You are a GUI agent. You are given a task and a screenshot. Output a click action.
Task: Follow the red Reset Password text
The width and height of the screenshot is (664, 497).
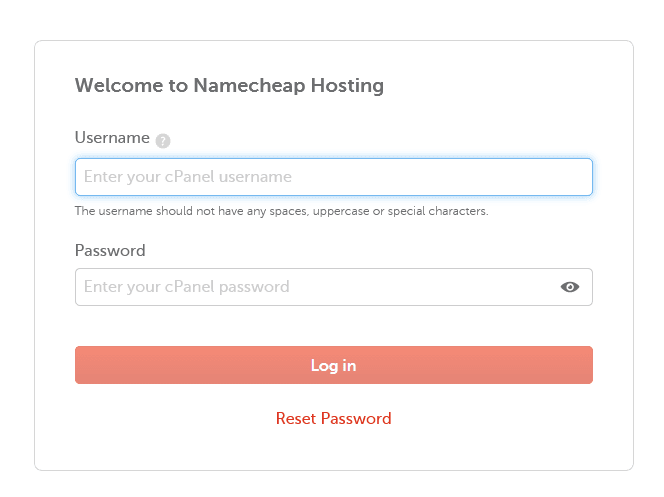click(x=333, y=419)
